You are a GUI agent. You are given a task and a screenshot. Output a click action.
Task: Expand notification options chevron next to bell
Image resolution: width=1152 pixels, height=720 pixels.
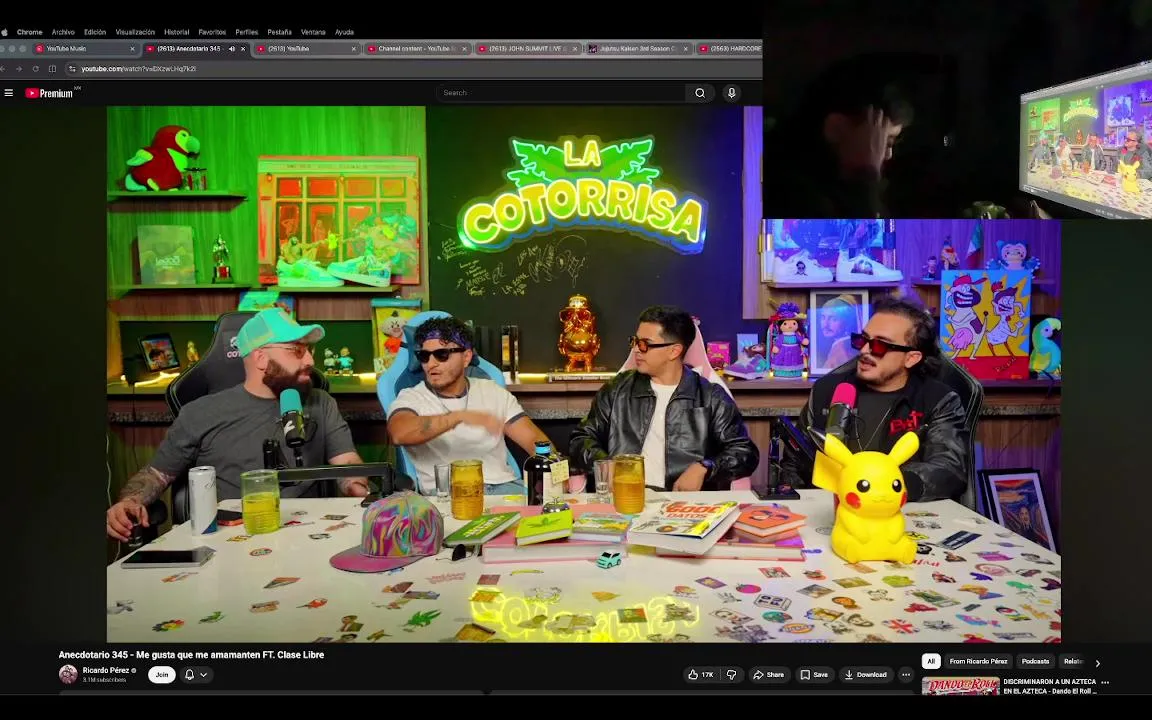[x=204, y=674]
